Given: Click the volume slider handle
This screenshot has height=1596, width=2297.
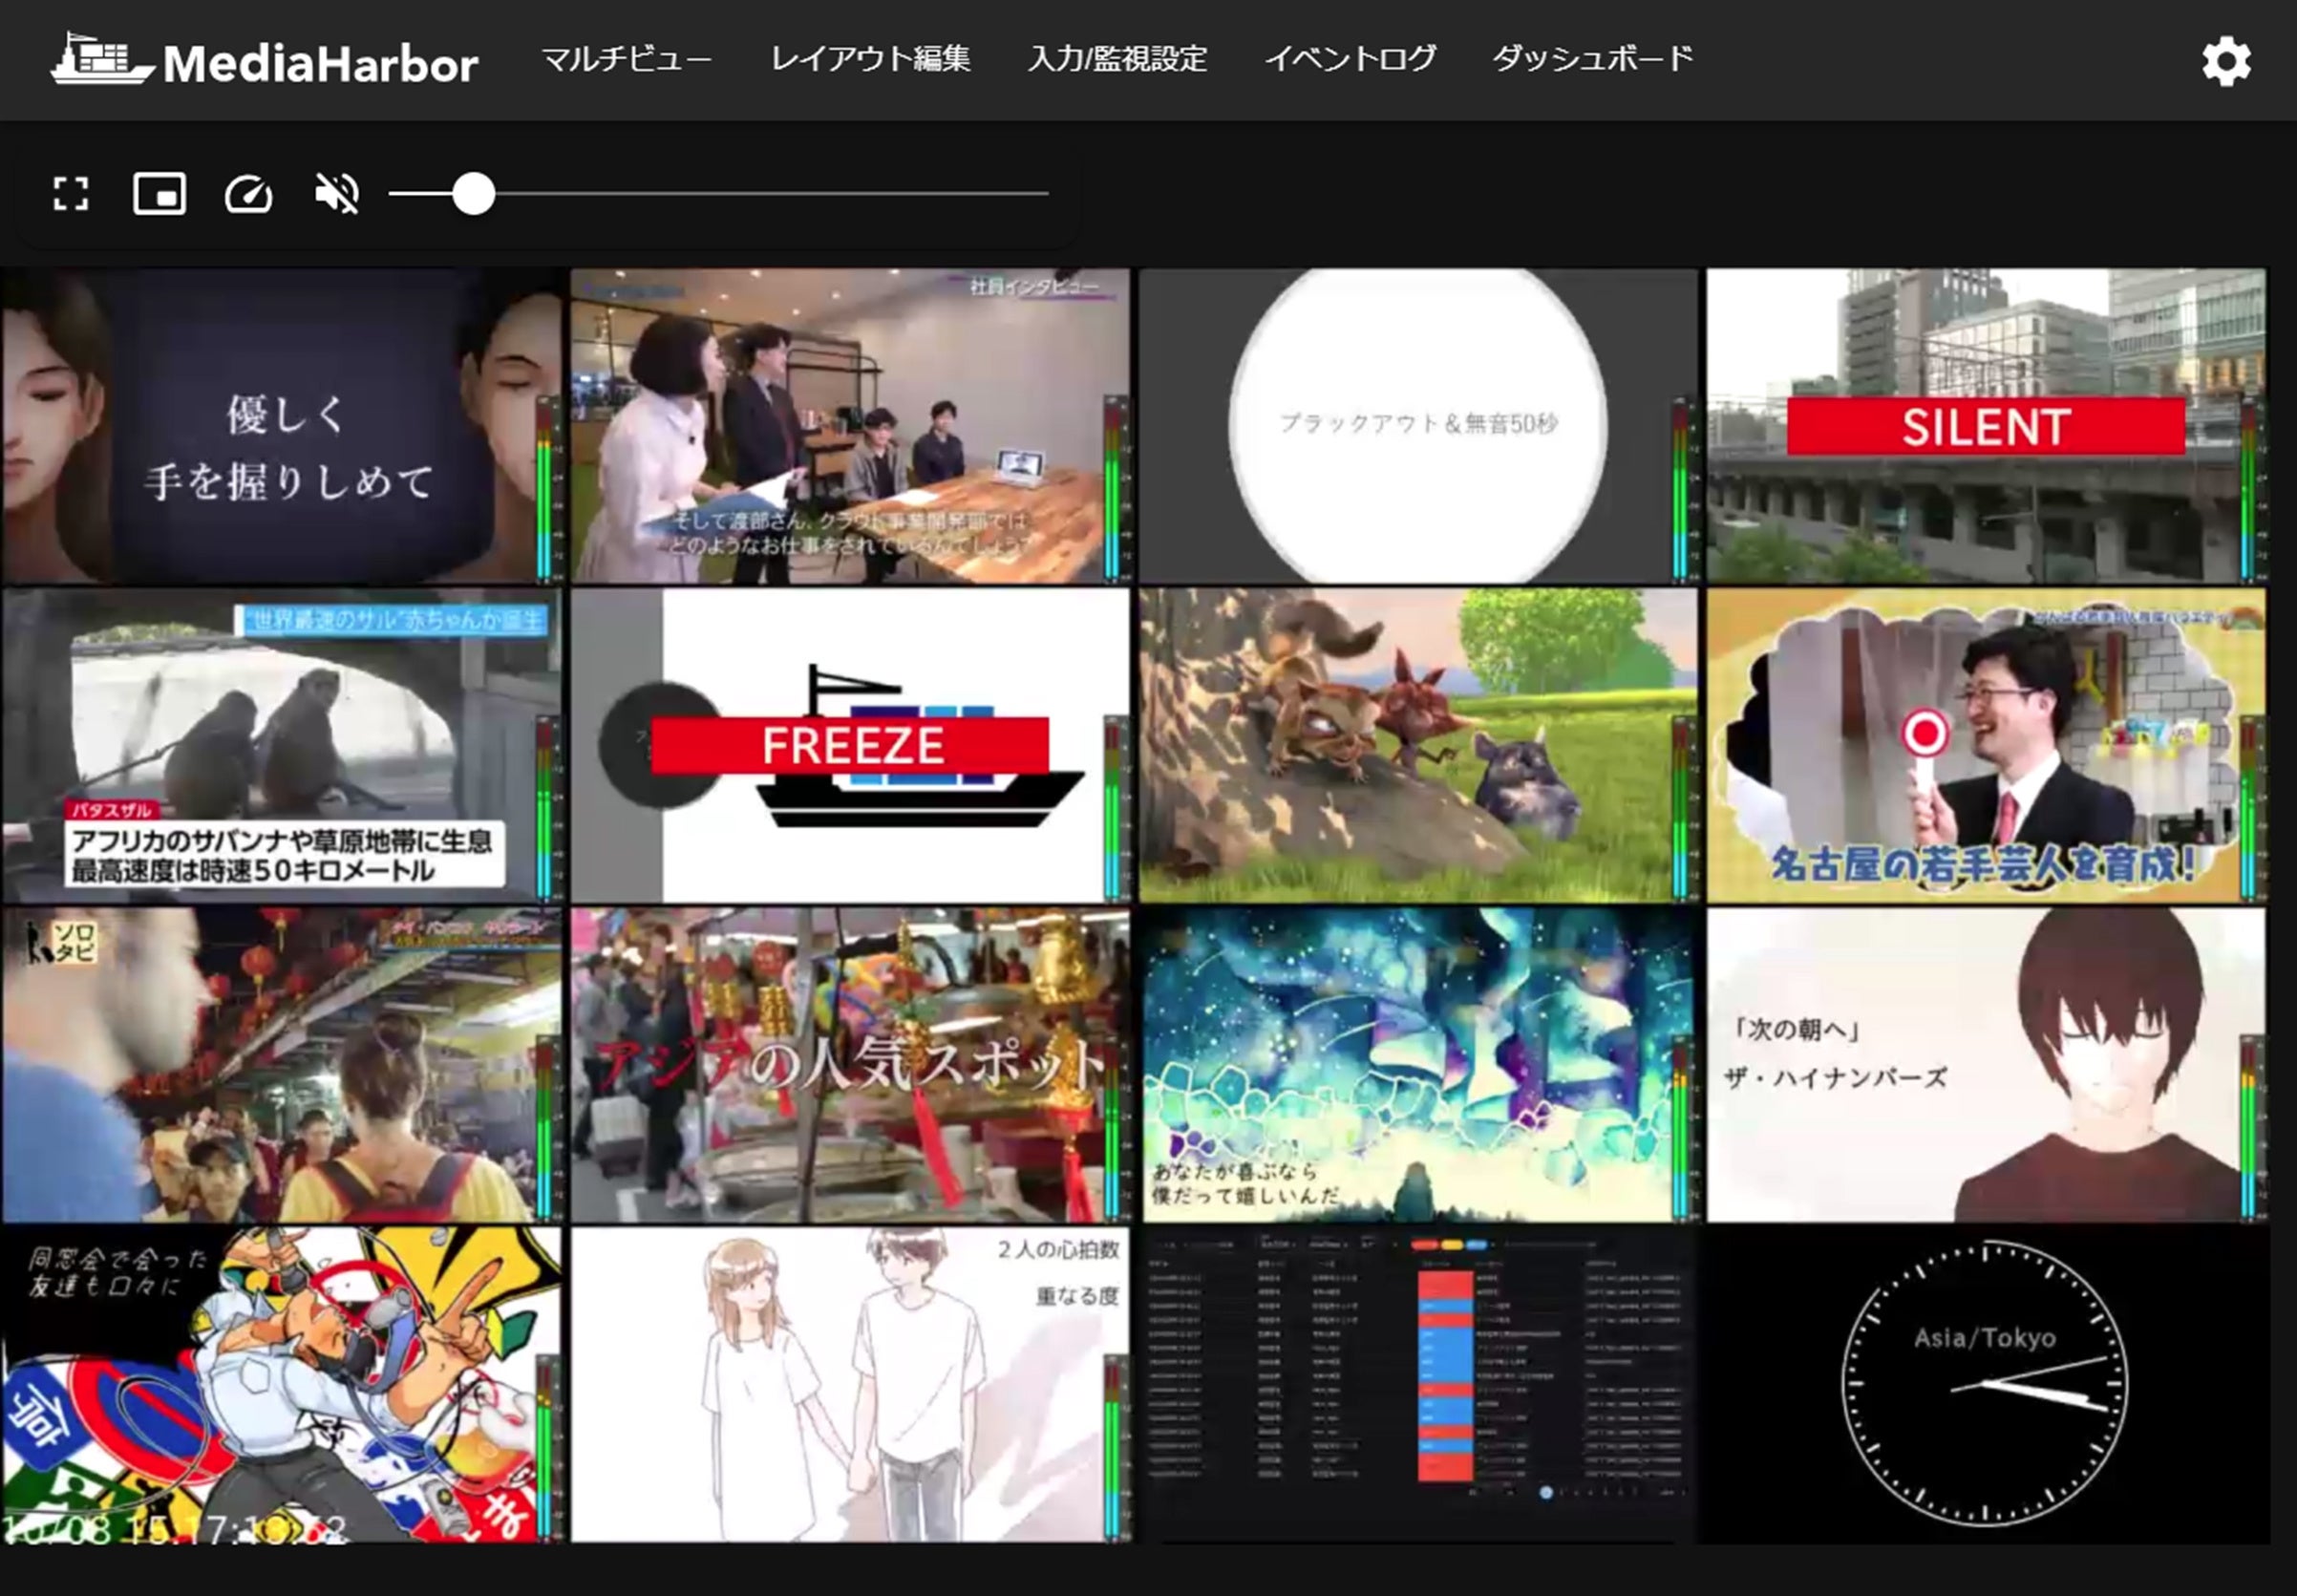Looking at the screenshot, I should (x=473, y=194).
